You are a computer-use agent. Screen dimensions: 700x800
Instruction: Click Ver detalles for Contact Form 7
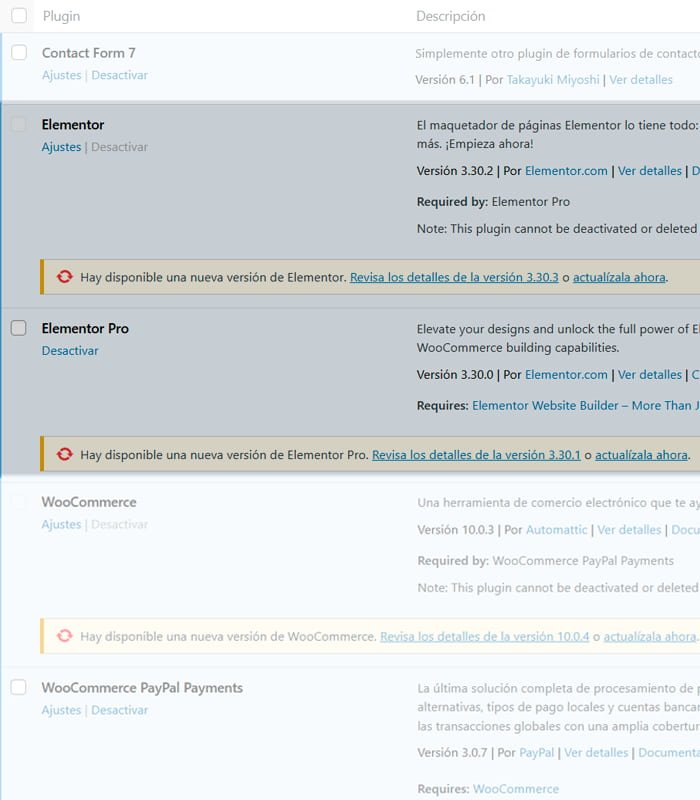(x=641, y=80)
